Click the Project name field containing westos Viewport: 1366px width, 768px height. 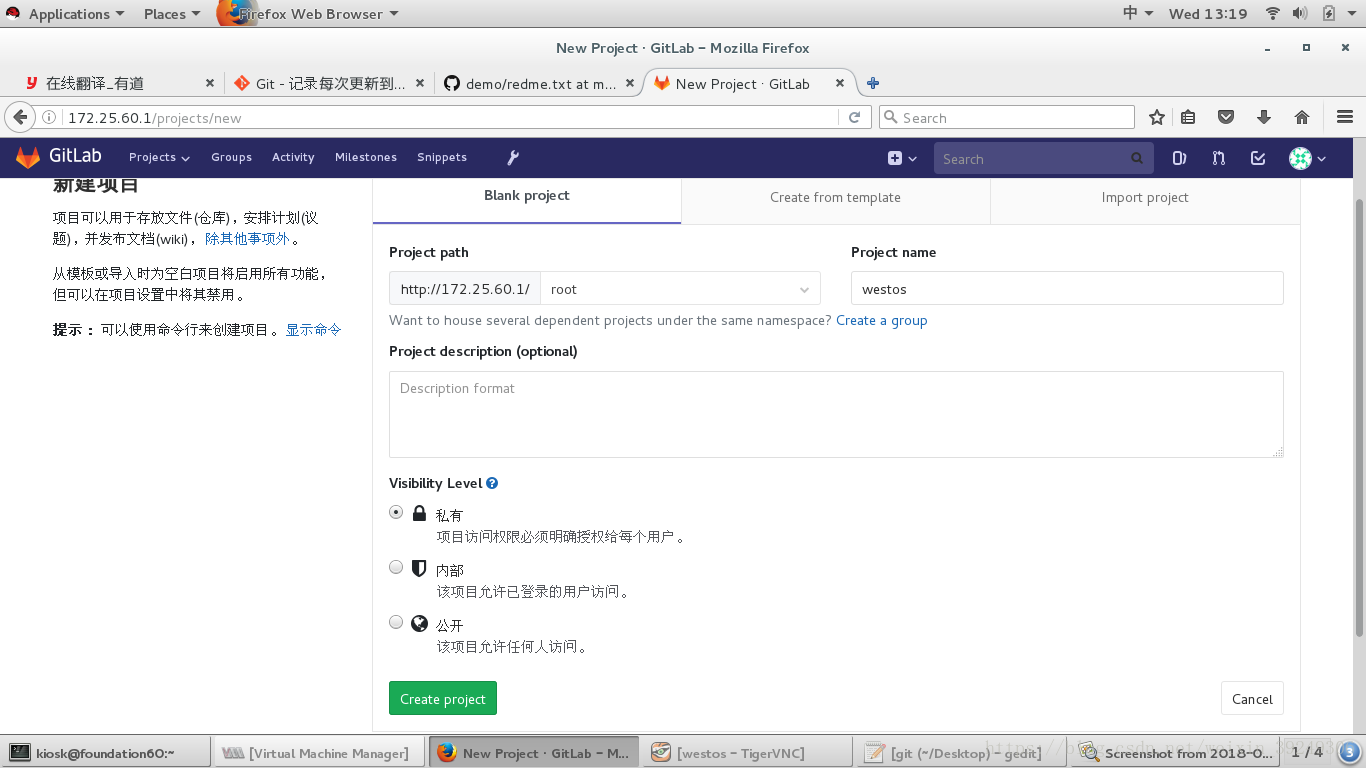pyautogui.click(x=1067, y=288)
